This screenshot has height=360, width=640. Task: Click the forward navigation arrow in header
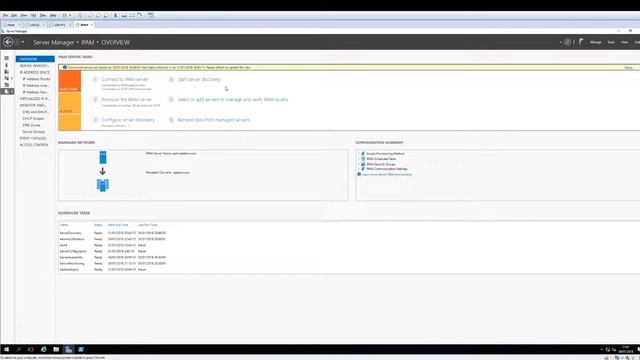tap(17, 42)
